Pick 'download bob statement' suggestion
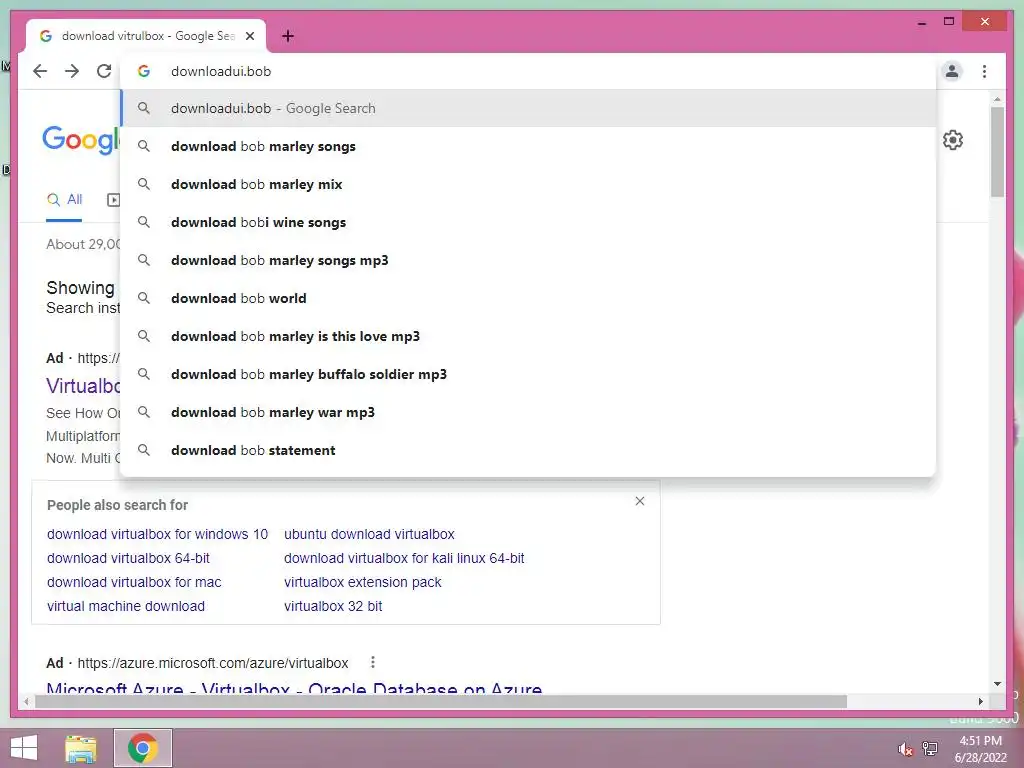Screen dimensions: 1024x768 pos(528,450)
